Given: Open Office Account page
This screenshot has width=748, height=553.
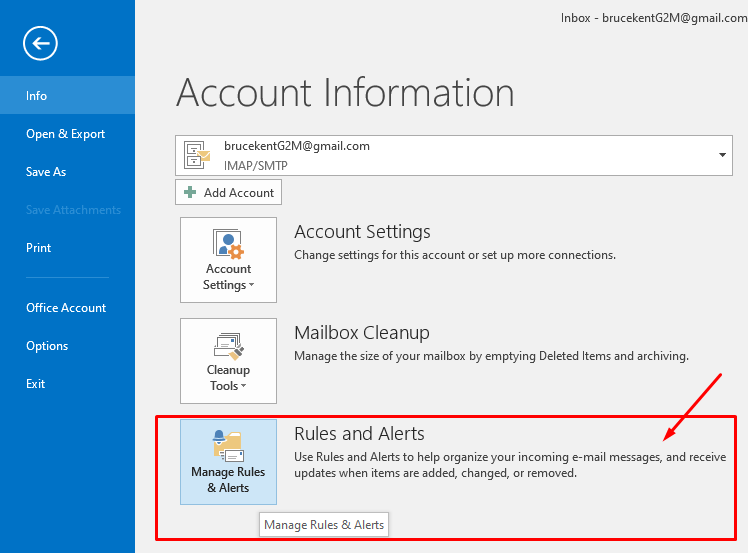Looking at the screenshot, I should coord(67,308).
